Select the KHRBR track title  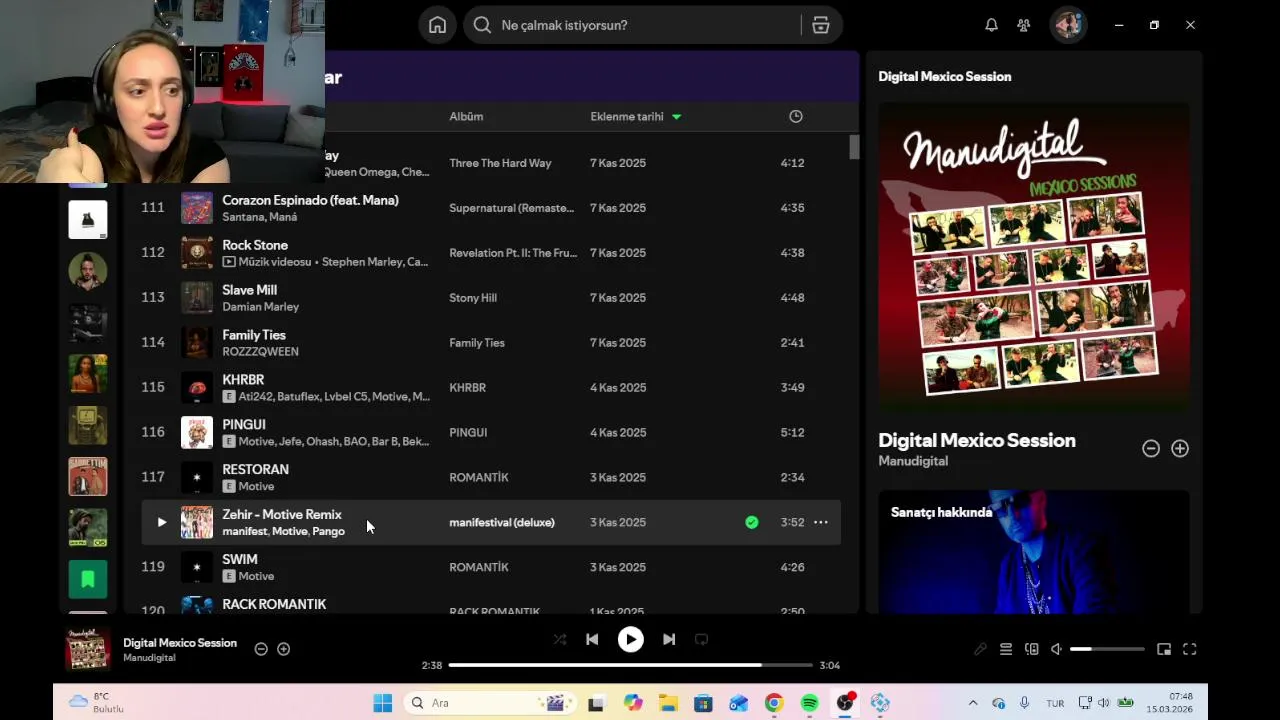pos(243,380)
